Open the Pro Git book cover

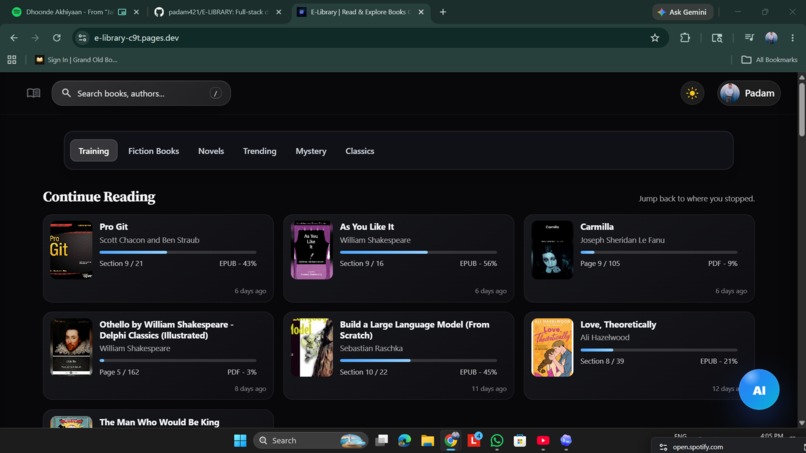[71, 250]
